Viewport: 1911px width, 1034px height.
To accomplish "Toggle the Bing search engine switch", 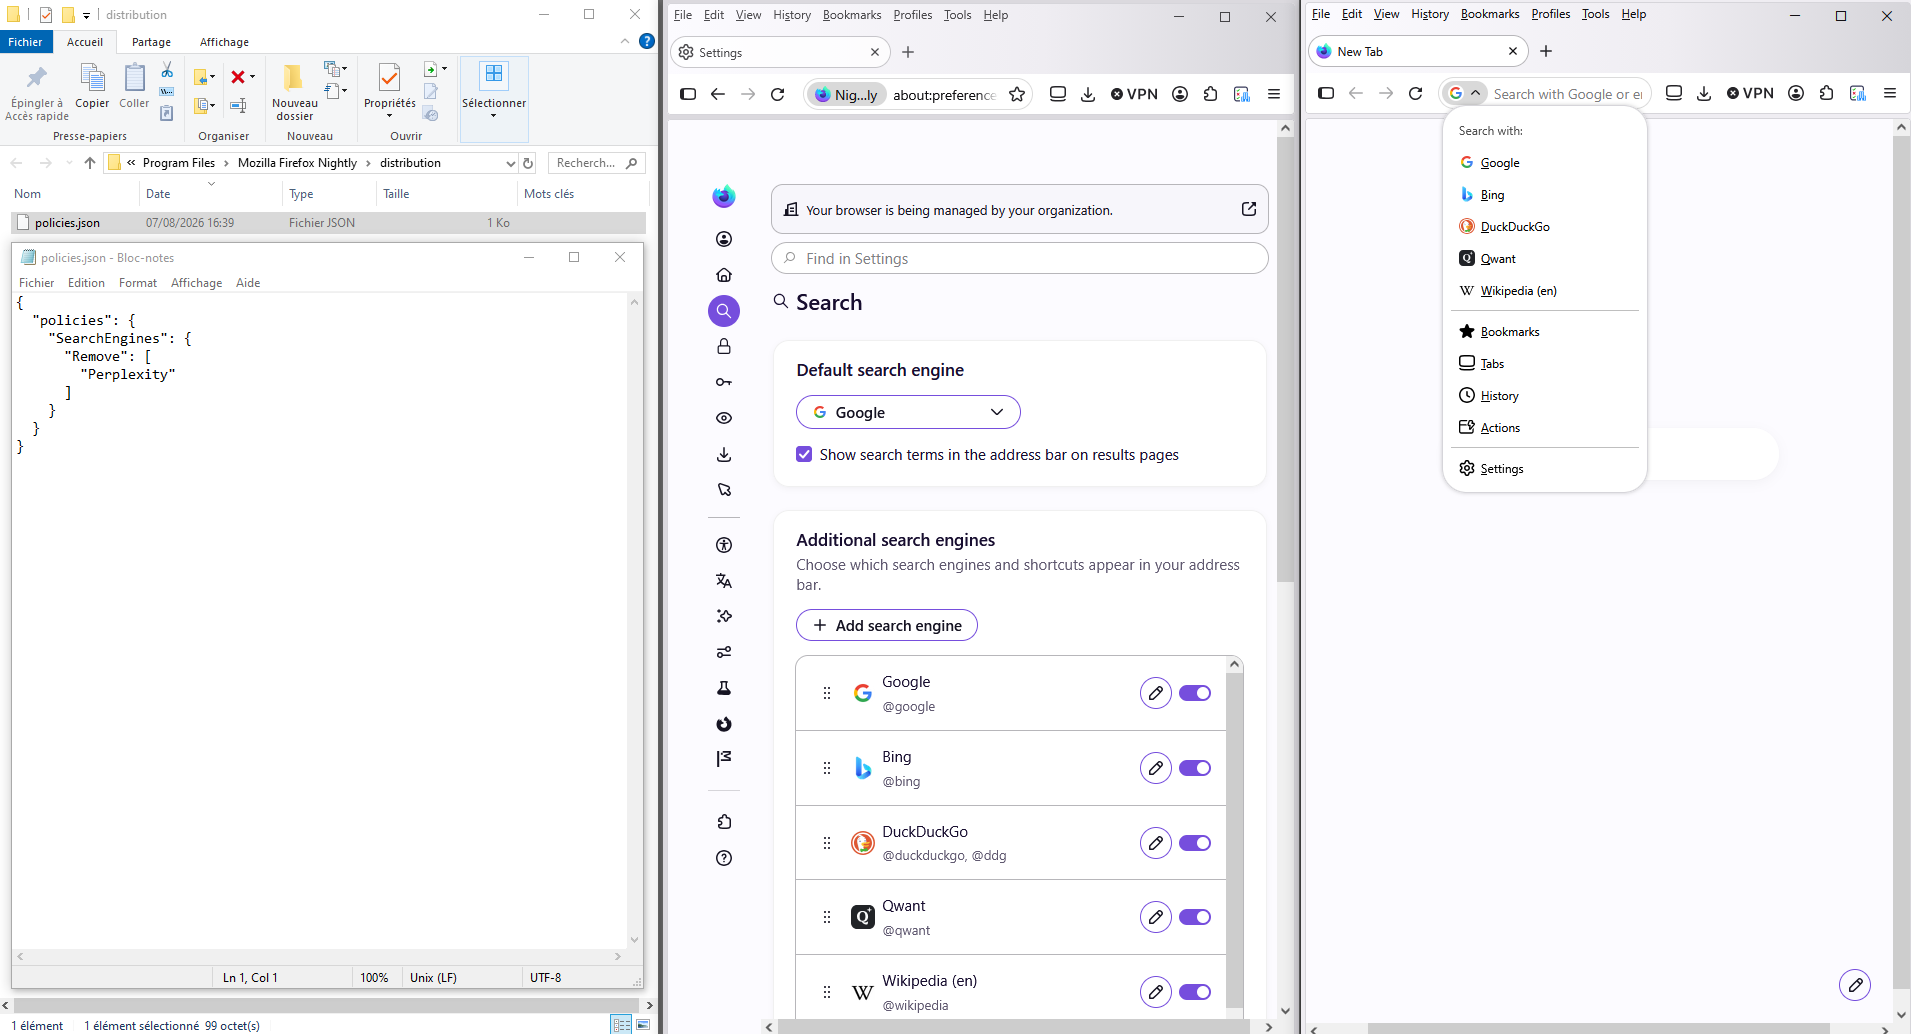I will [1195, 768].
